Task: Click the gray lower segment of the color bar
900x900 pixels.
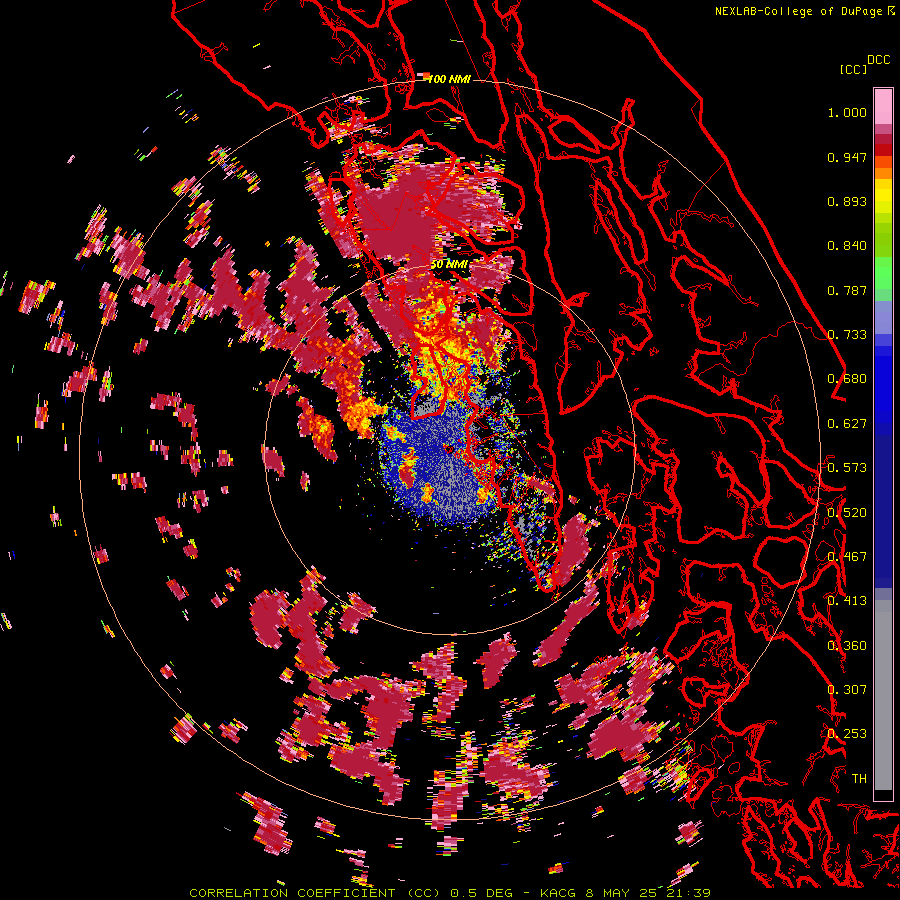Action: (x=883, y=695)
